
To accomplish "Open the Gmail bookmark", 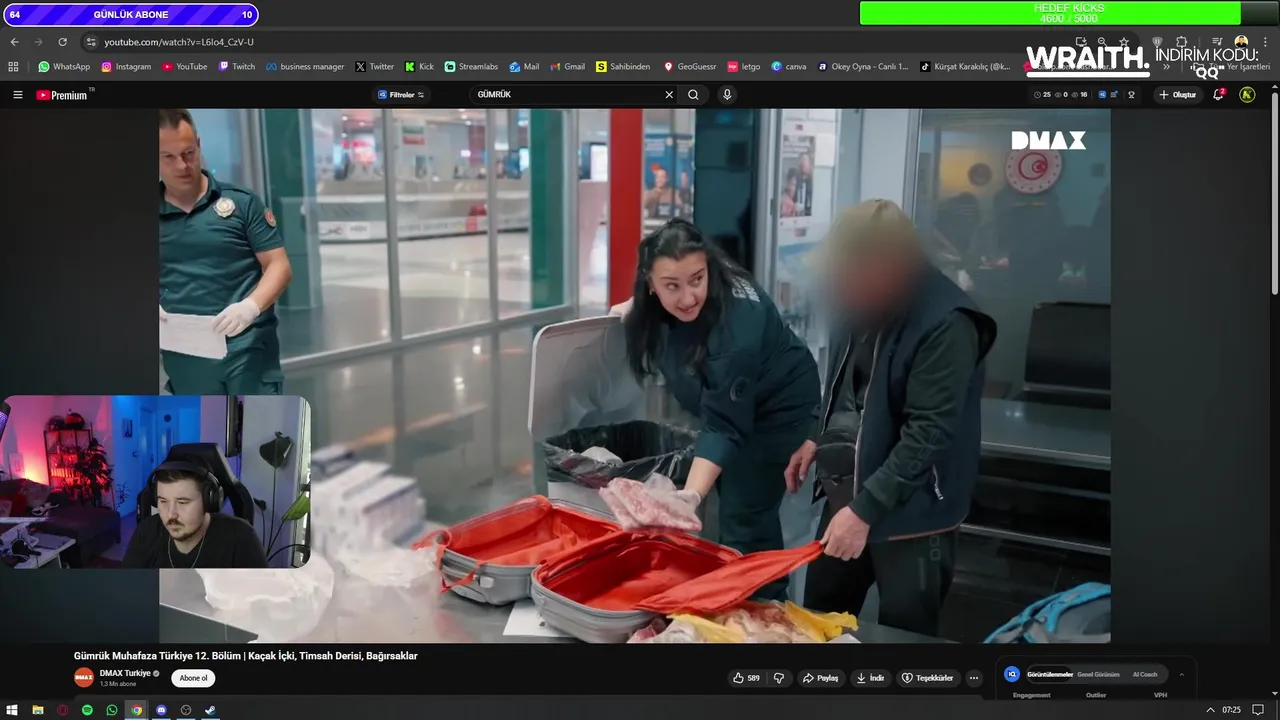I will point(567,67).
